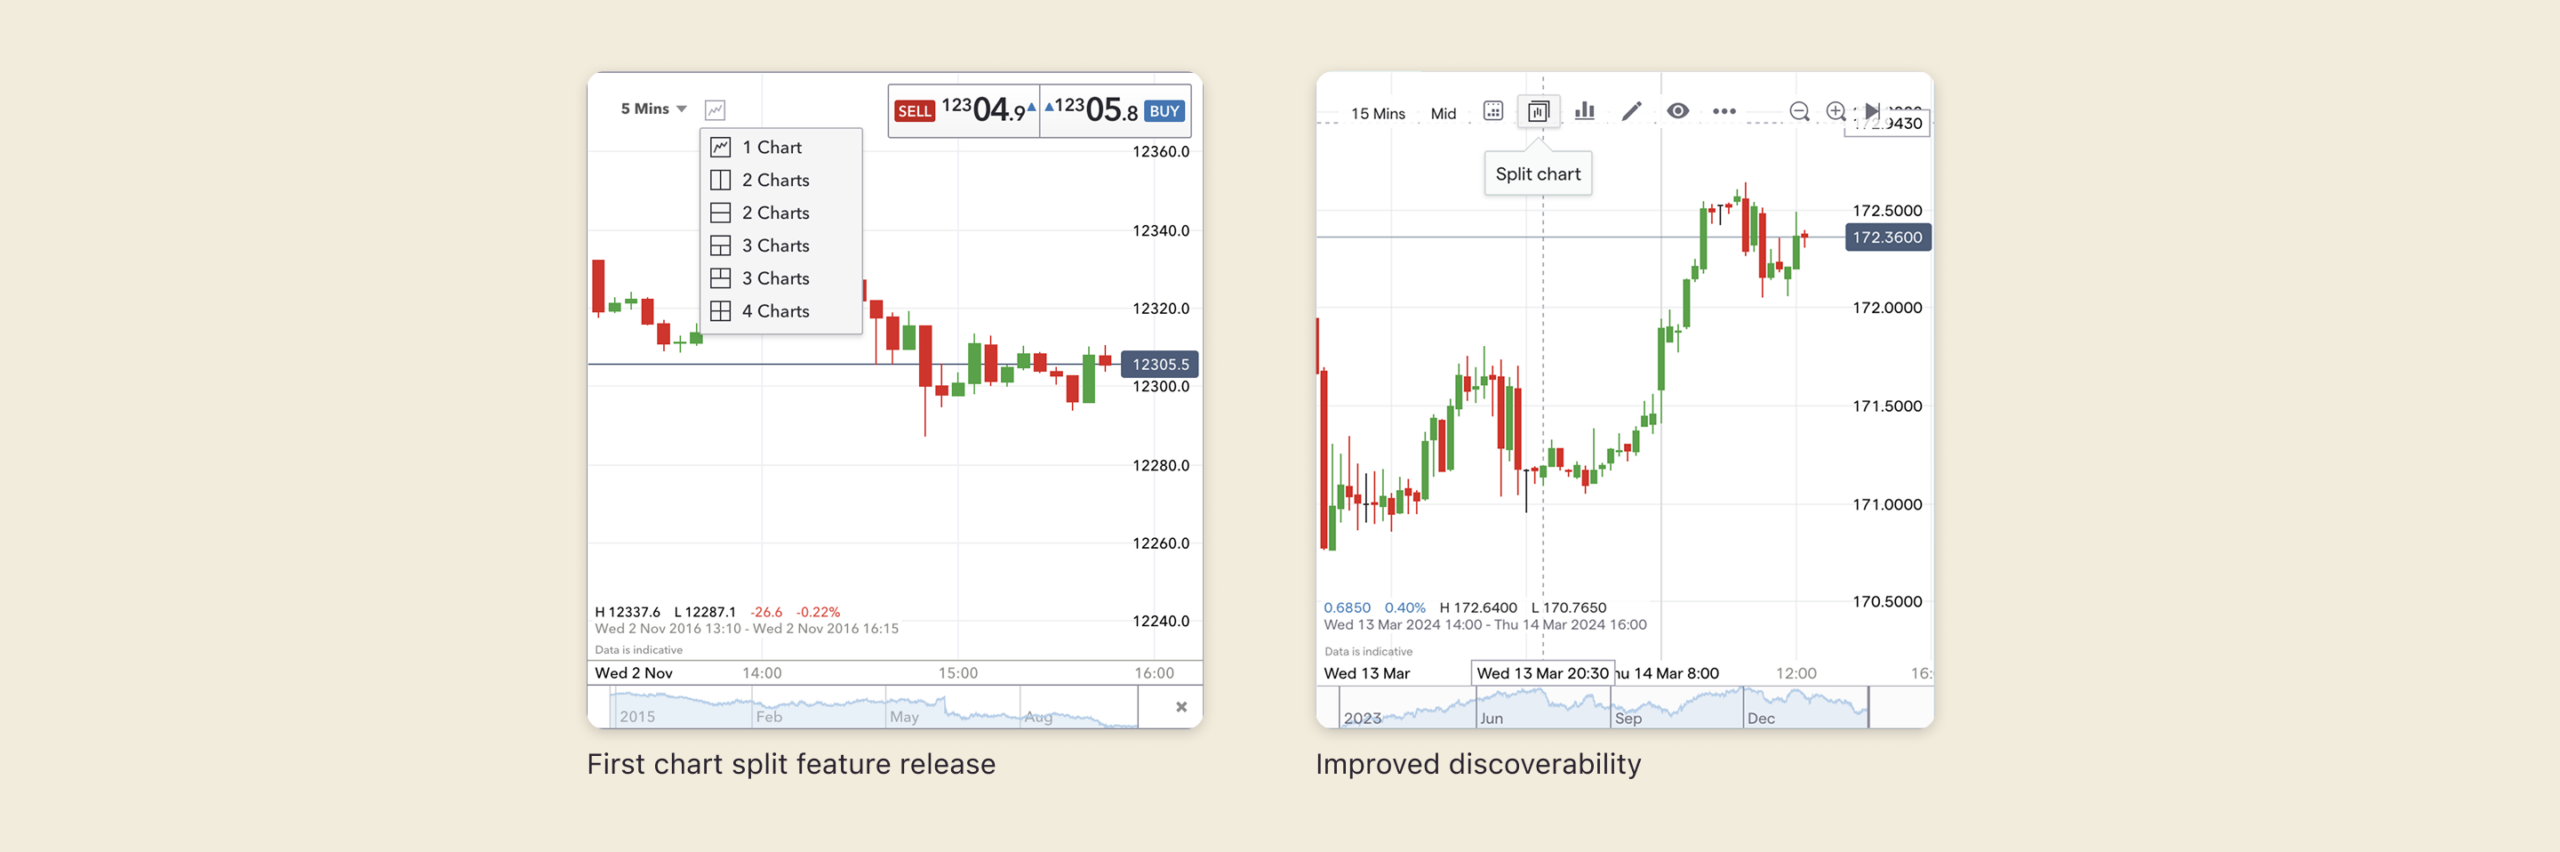2560x852 pixels.
Task: Select the 1 Chart layout option
Action: pyautogui.click(x=781, y=147)
